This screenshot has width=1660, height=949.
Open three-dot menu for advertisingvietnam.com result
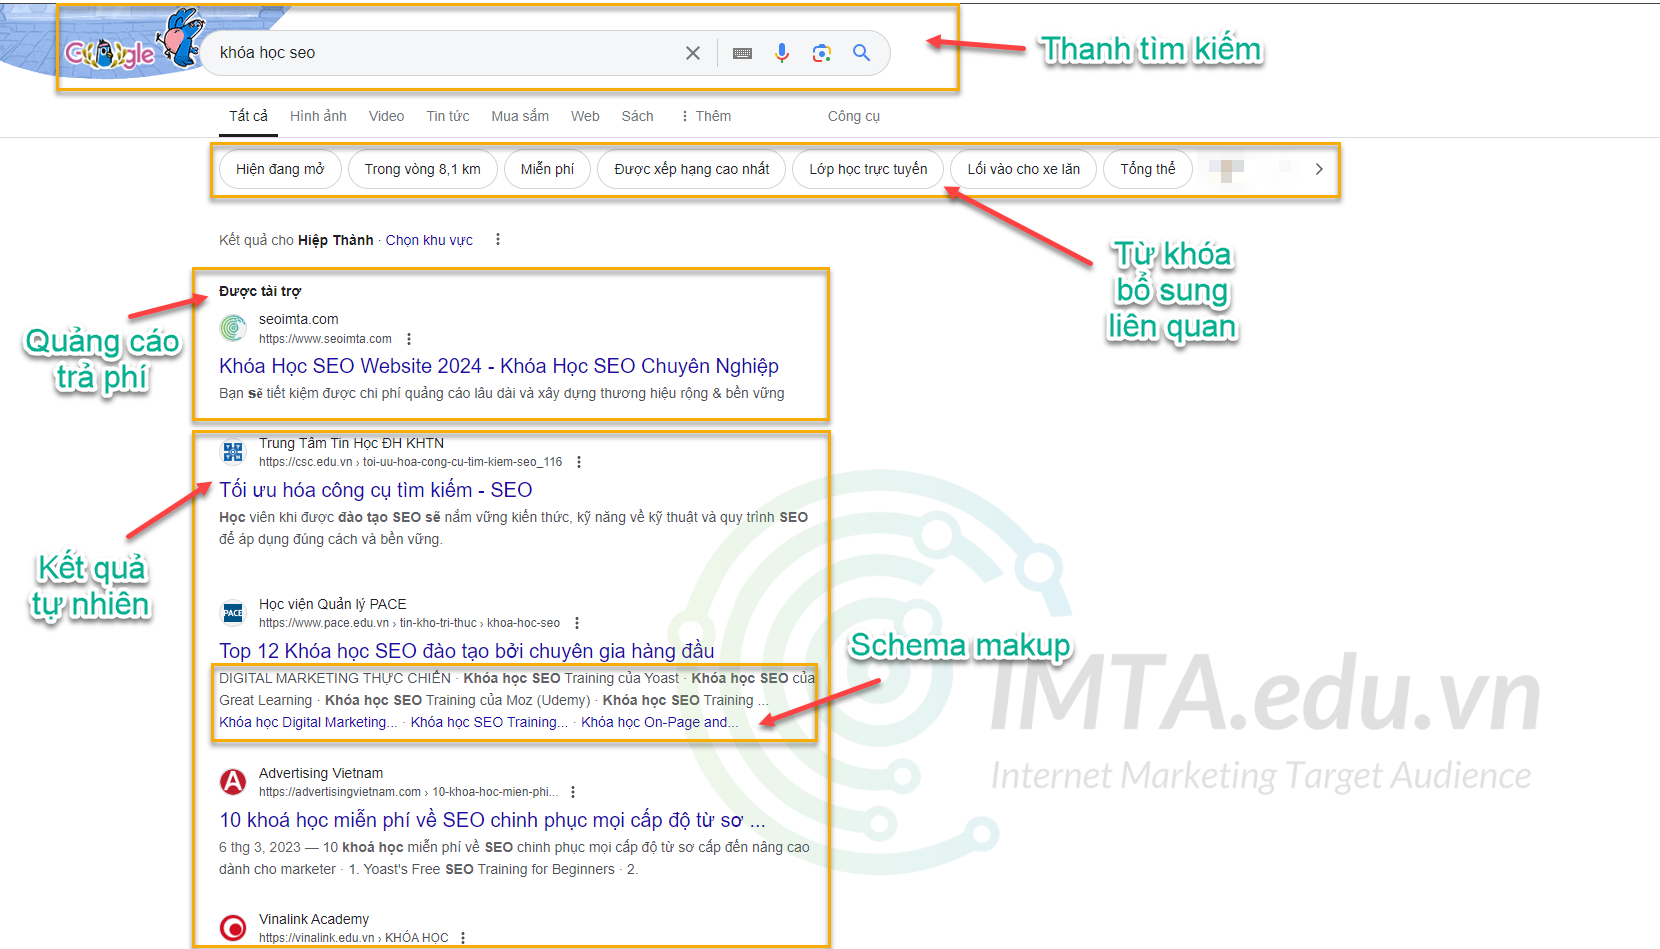pos(573,792)
